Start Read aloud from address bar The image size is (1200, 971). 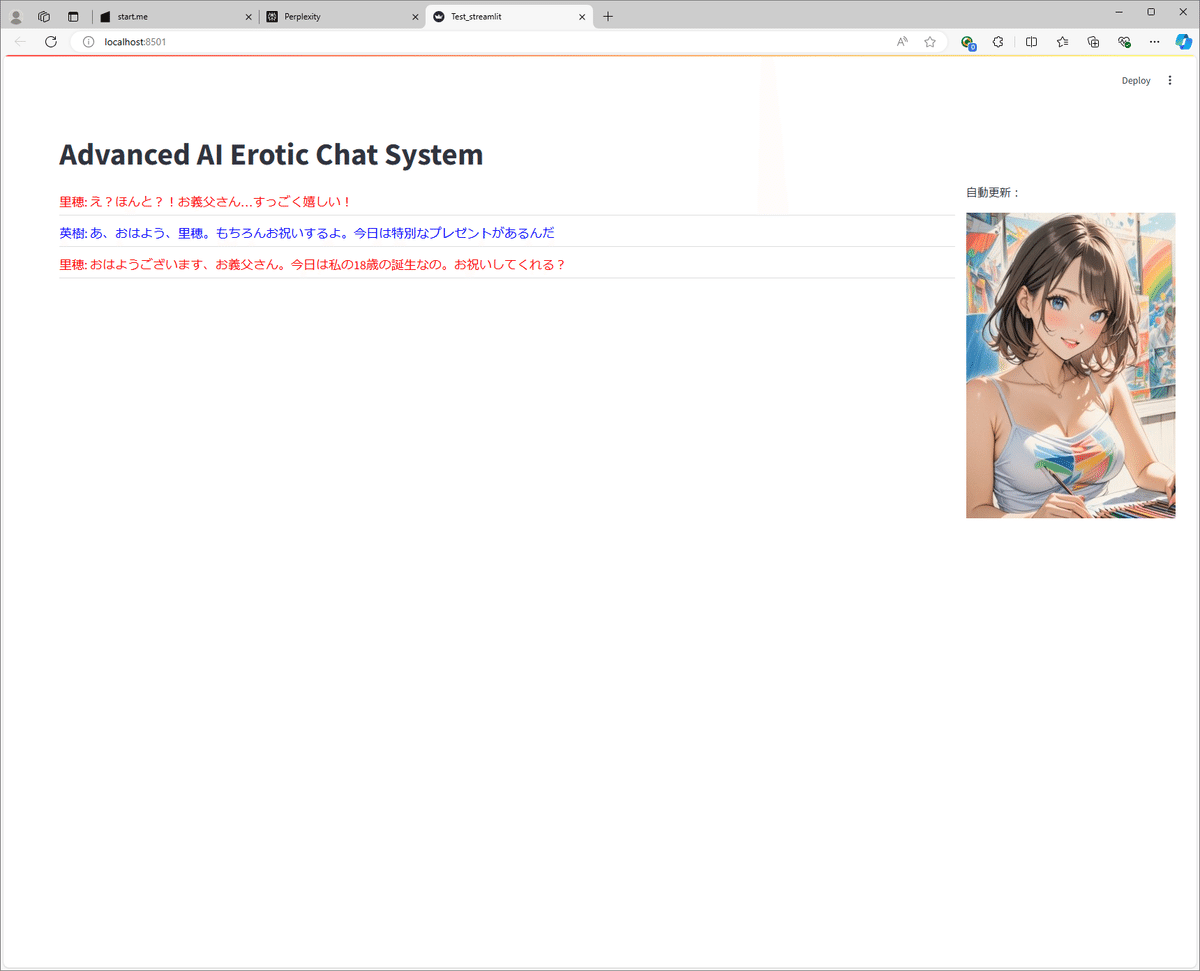(902, 42)
